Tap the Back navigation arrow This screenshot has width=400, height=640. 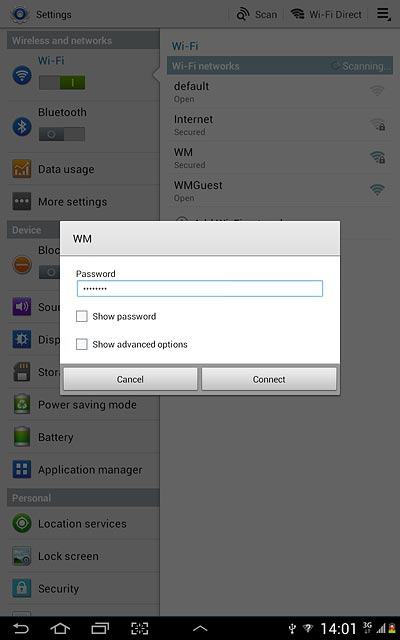(x=21, y=628)
